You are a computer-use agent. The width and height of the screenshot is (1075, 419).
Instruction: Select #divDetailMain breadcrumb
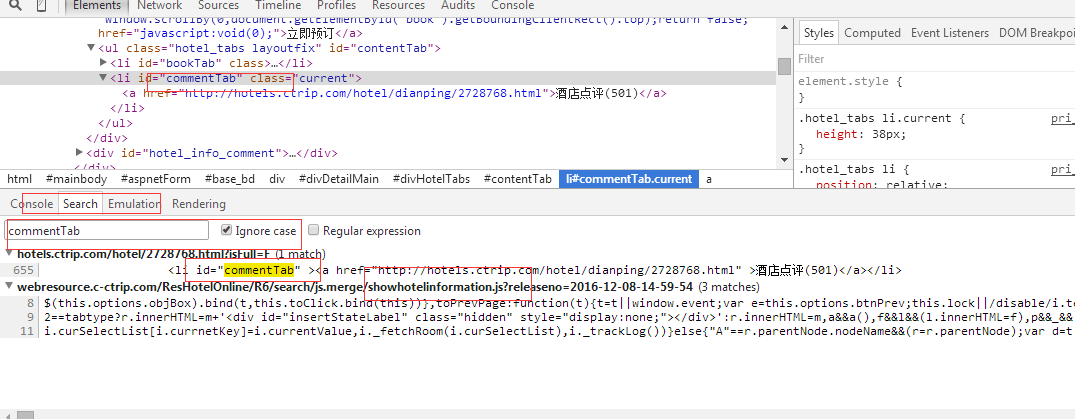click(339, 179)
